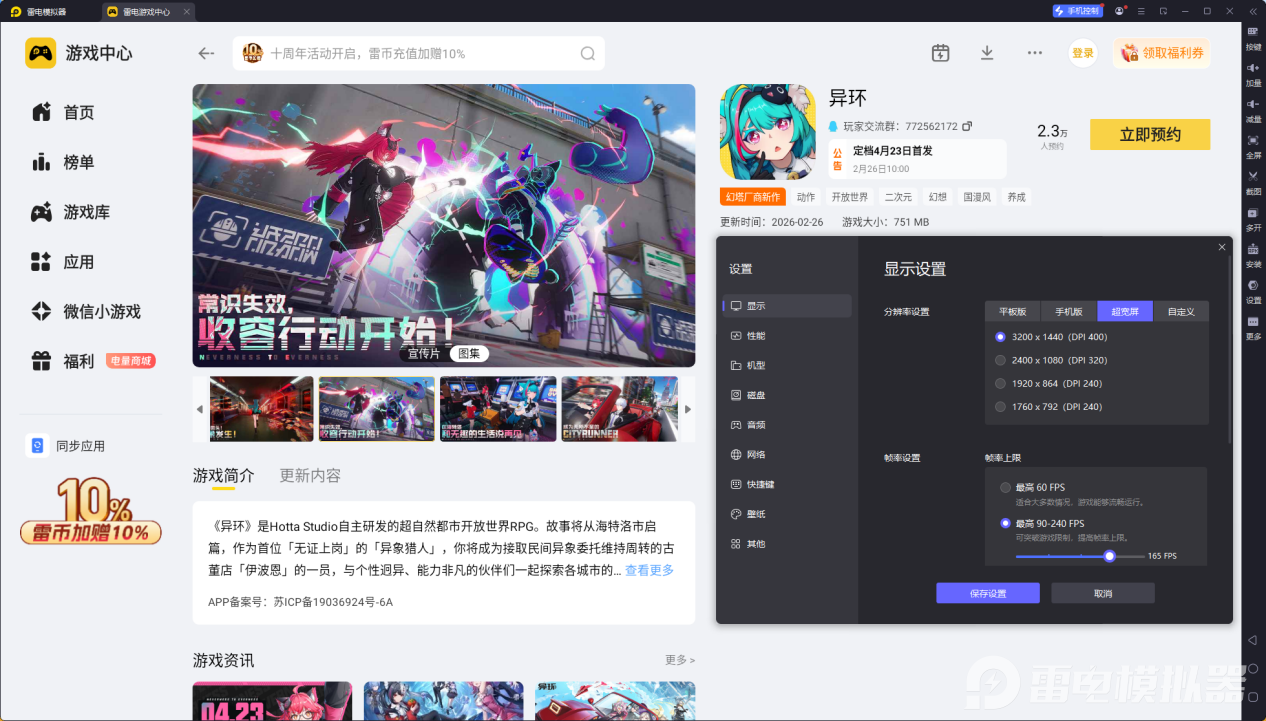Click the yellow 立即预约 button
The height and width of the screenshot is (721, 1266).
coord(1150,135)
